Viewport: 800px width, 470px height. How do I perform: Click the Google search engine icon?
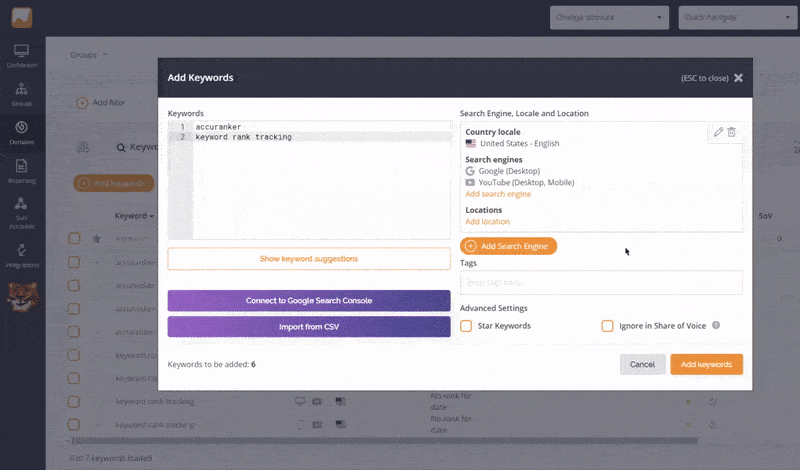470,171
